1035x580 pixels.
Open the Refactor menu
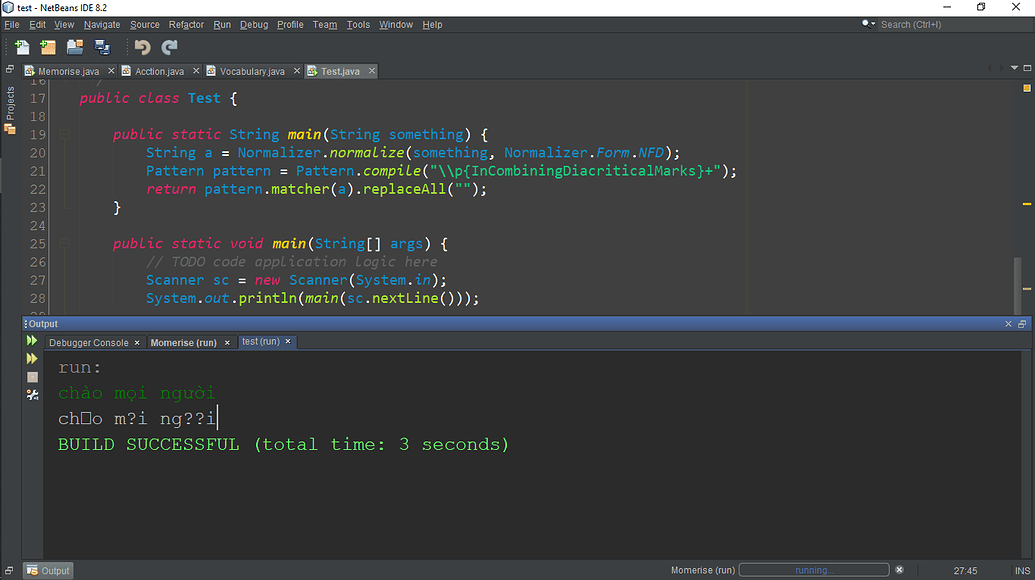click(x=186, y=24)
